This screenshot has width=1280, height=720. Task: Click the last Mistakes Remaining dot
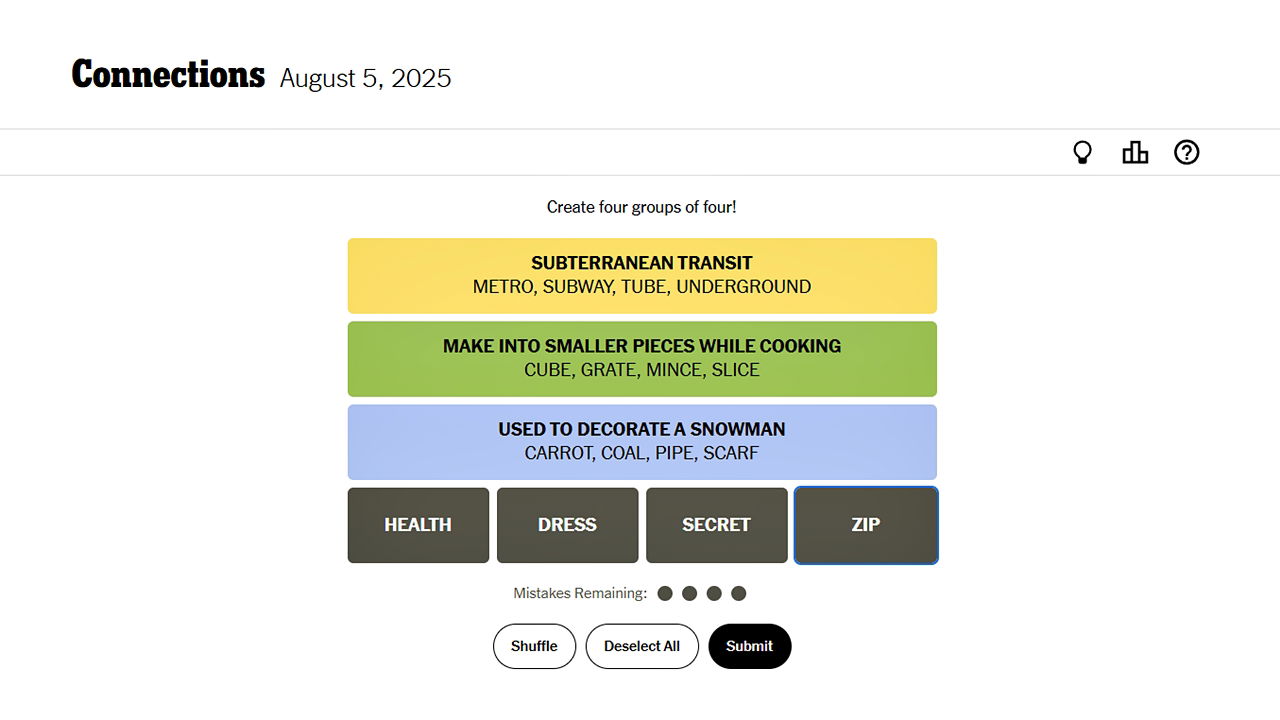(739, 593)
